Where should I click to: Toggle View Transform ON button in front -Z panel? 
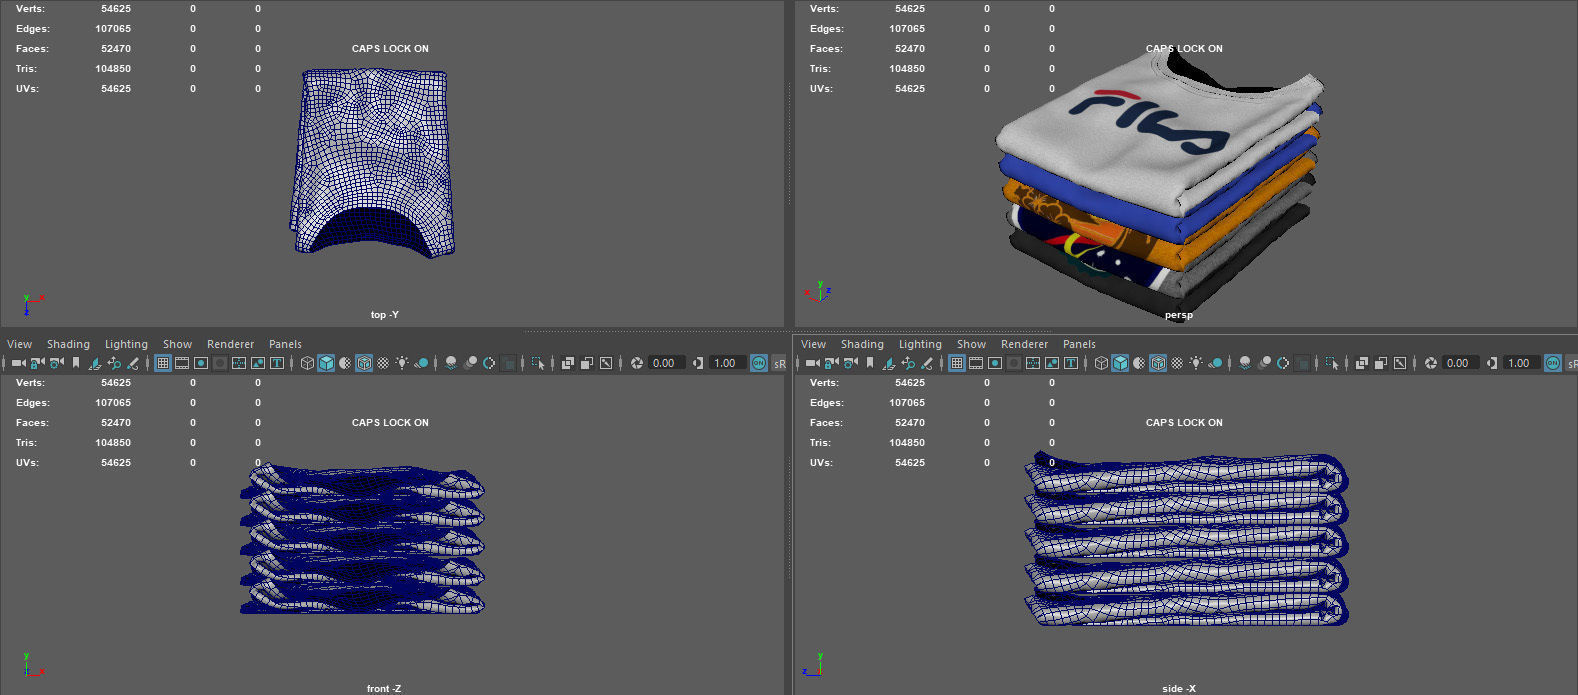pyautogui.click(x=758, y=363)
